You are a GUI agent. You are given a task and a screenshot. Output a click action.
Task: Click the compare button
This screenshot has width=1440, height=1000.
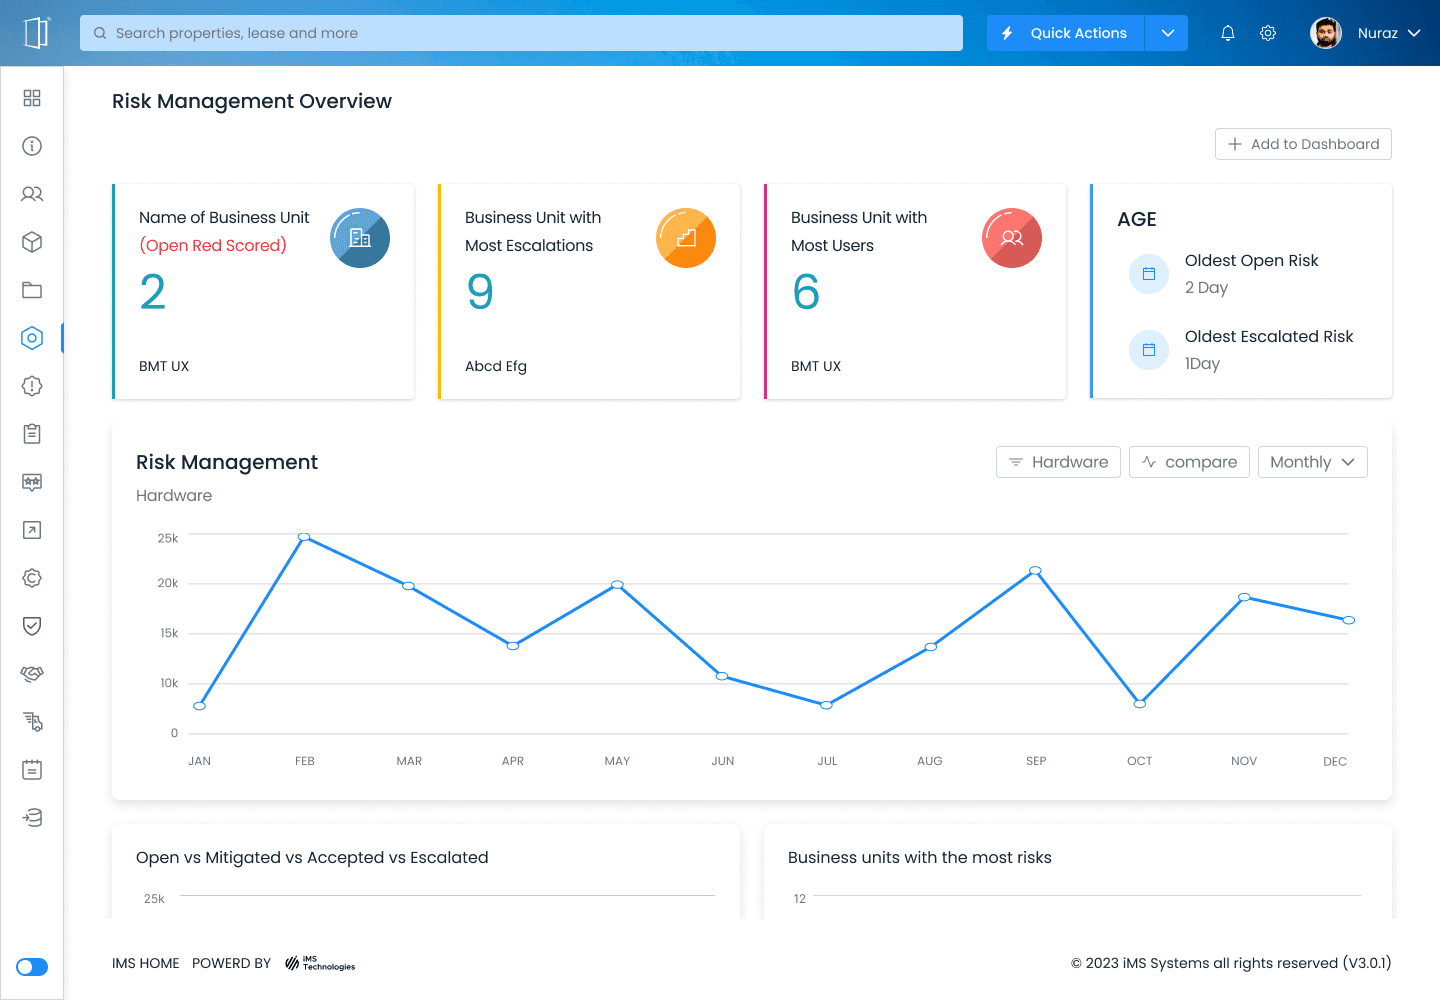tap(1189, 462)
